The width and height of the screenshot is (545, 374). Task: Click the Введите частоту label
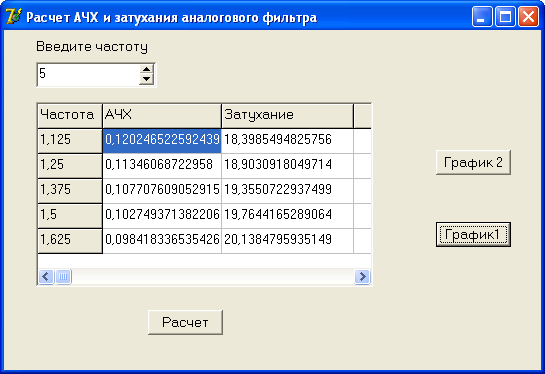point(92,47)
